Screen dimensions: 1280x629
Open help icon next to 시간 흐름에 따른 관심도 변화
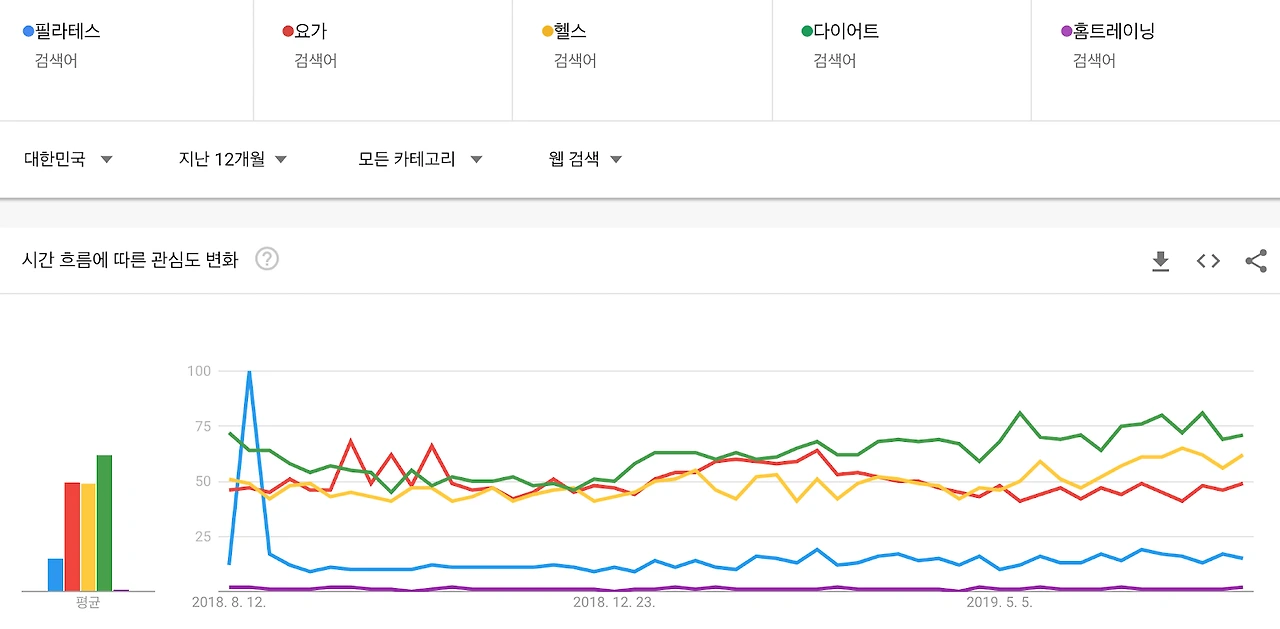pyautogui.click(x=267, y=260)
